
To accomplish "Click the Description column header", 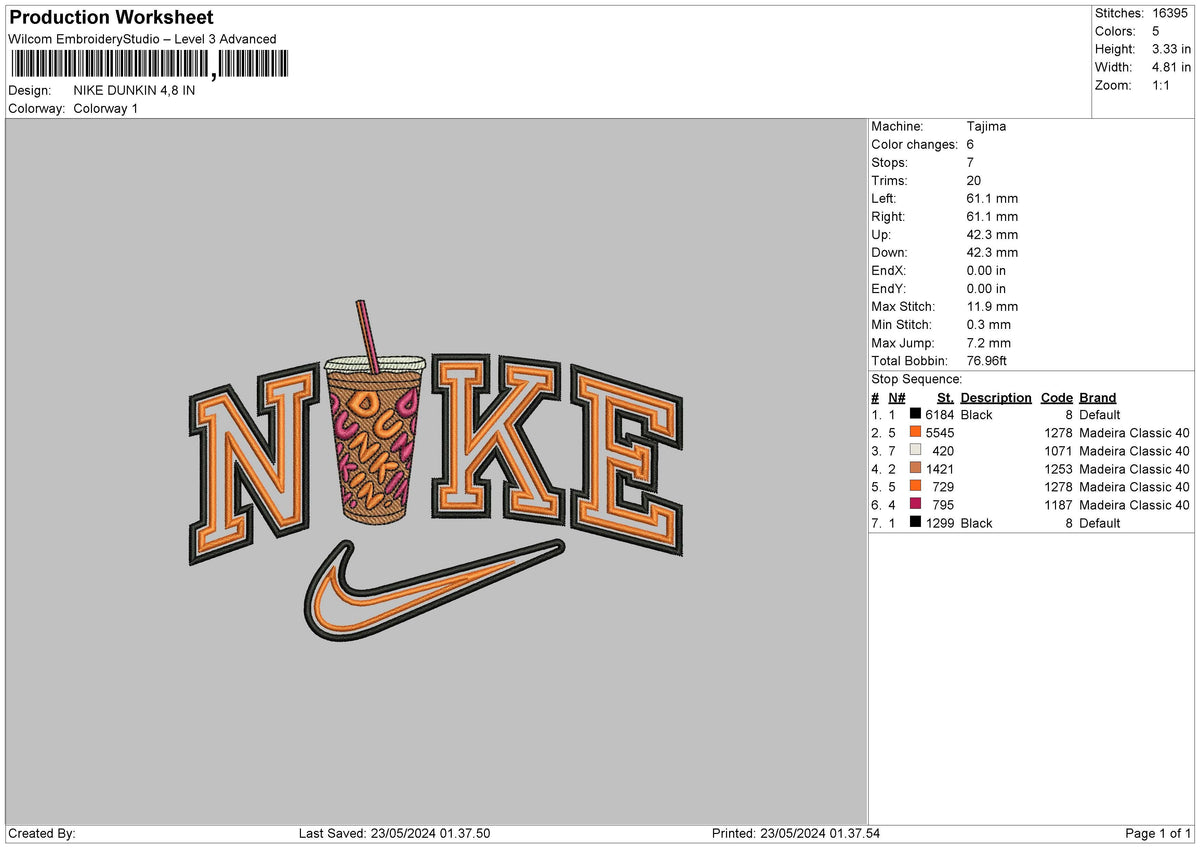I will click(996, 397).
